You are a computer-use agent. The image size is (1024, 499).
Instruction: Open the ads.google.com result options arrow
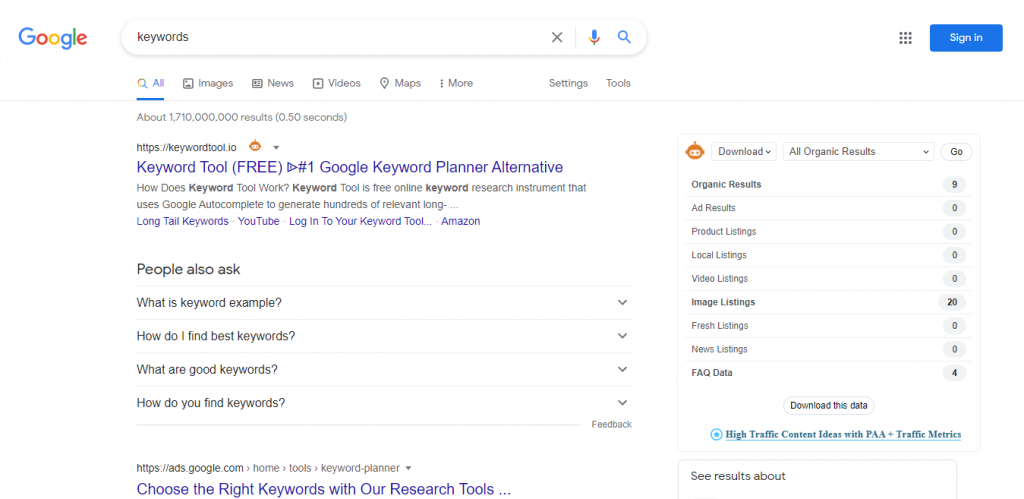pyautogui.click(x=408, y=468)
